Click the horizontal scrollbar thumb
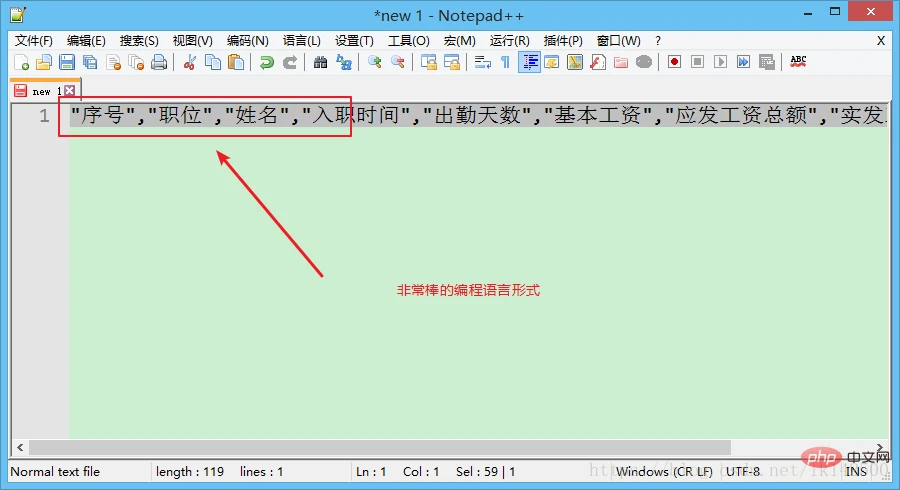 [380, 447]
